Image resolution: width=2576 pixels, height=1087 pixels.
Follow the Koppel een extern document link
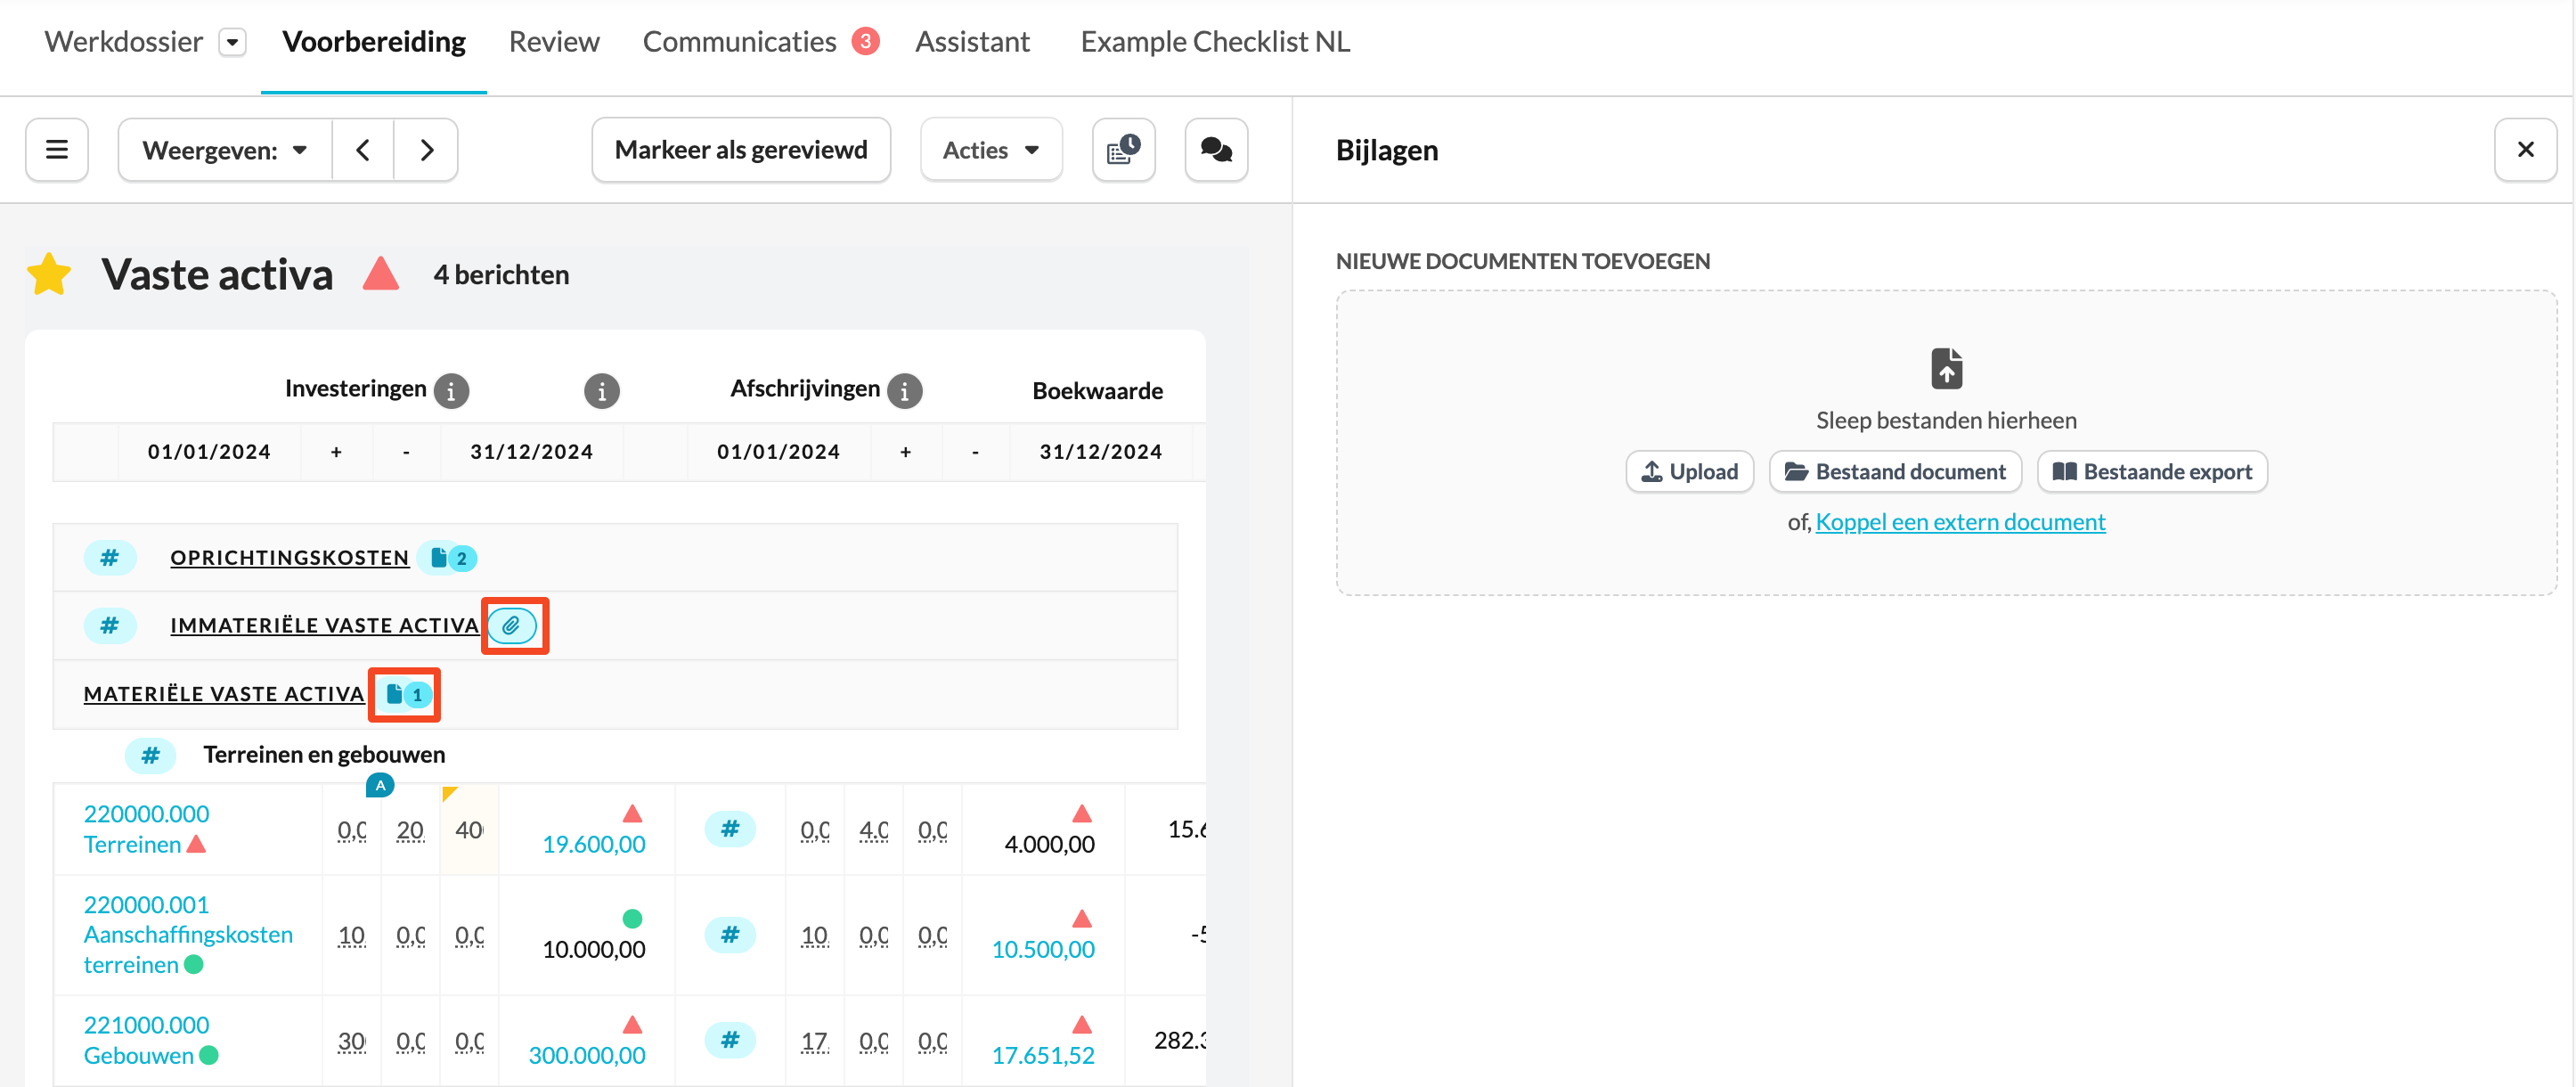[x=1959, y=522]
